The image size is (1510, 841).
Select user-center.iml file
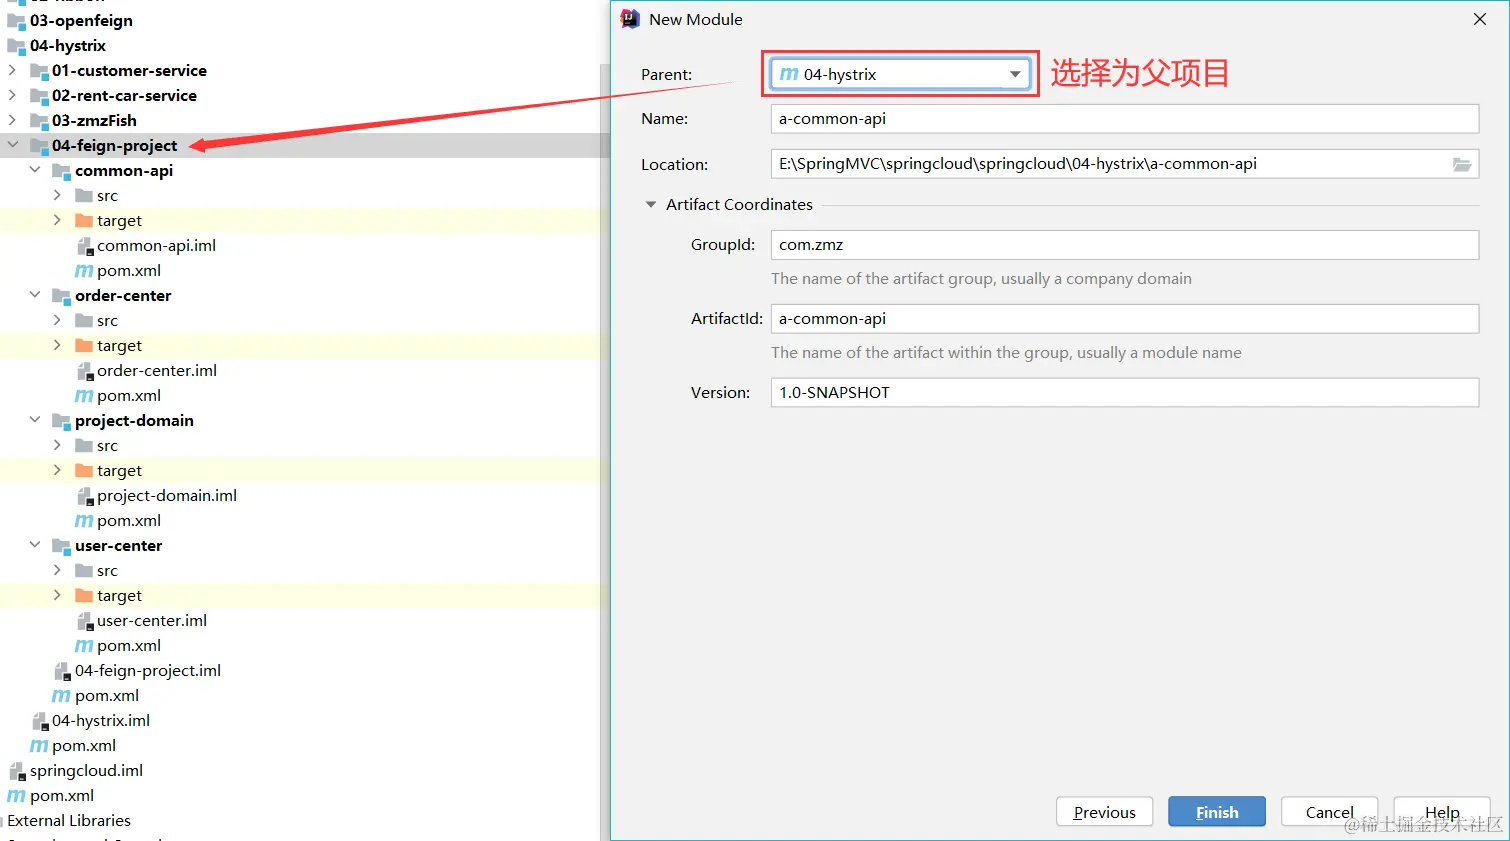(152, 620)
